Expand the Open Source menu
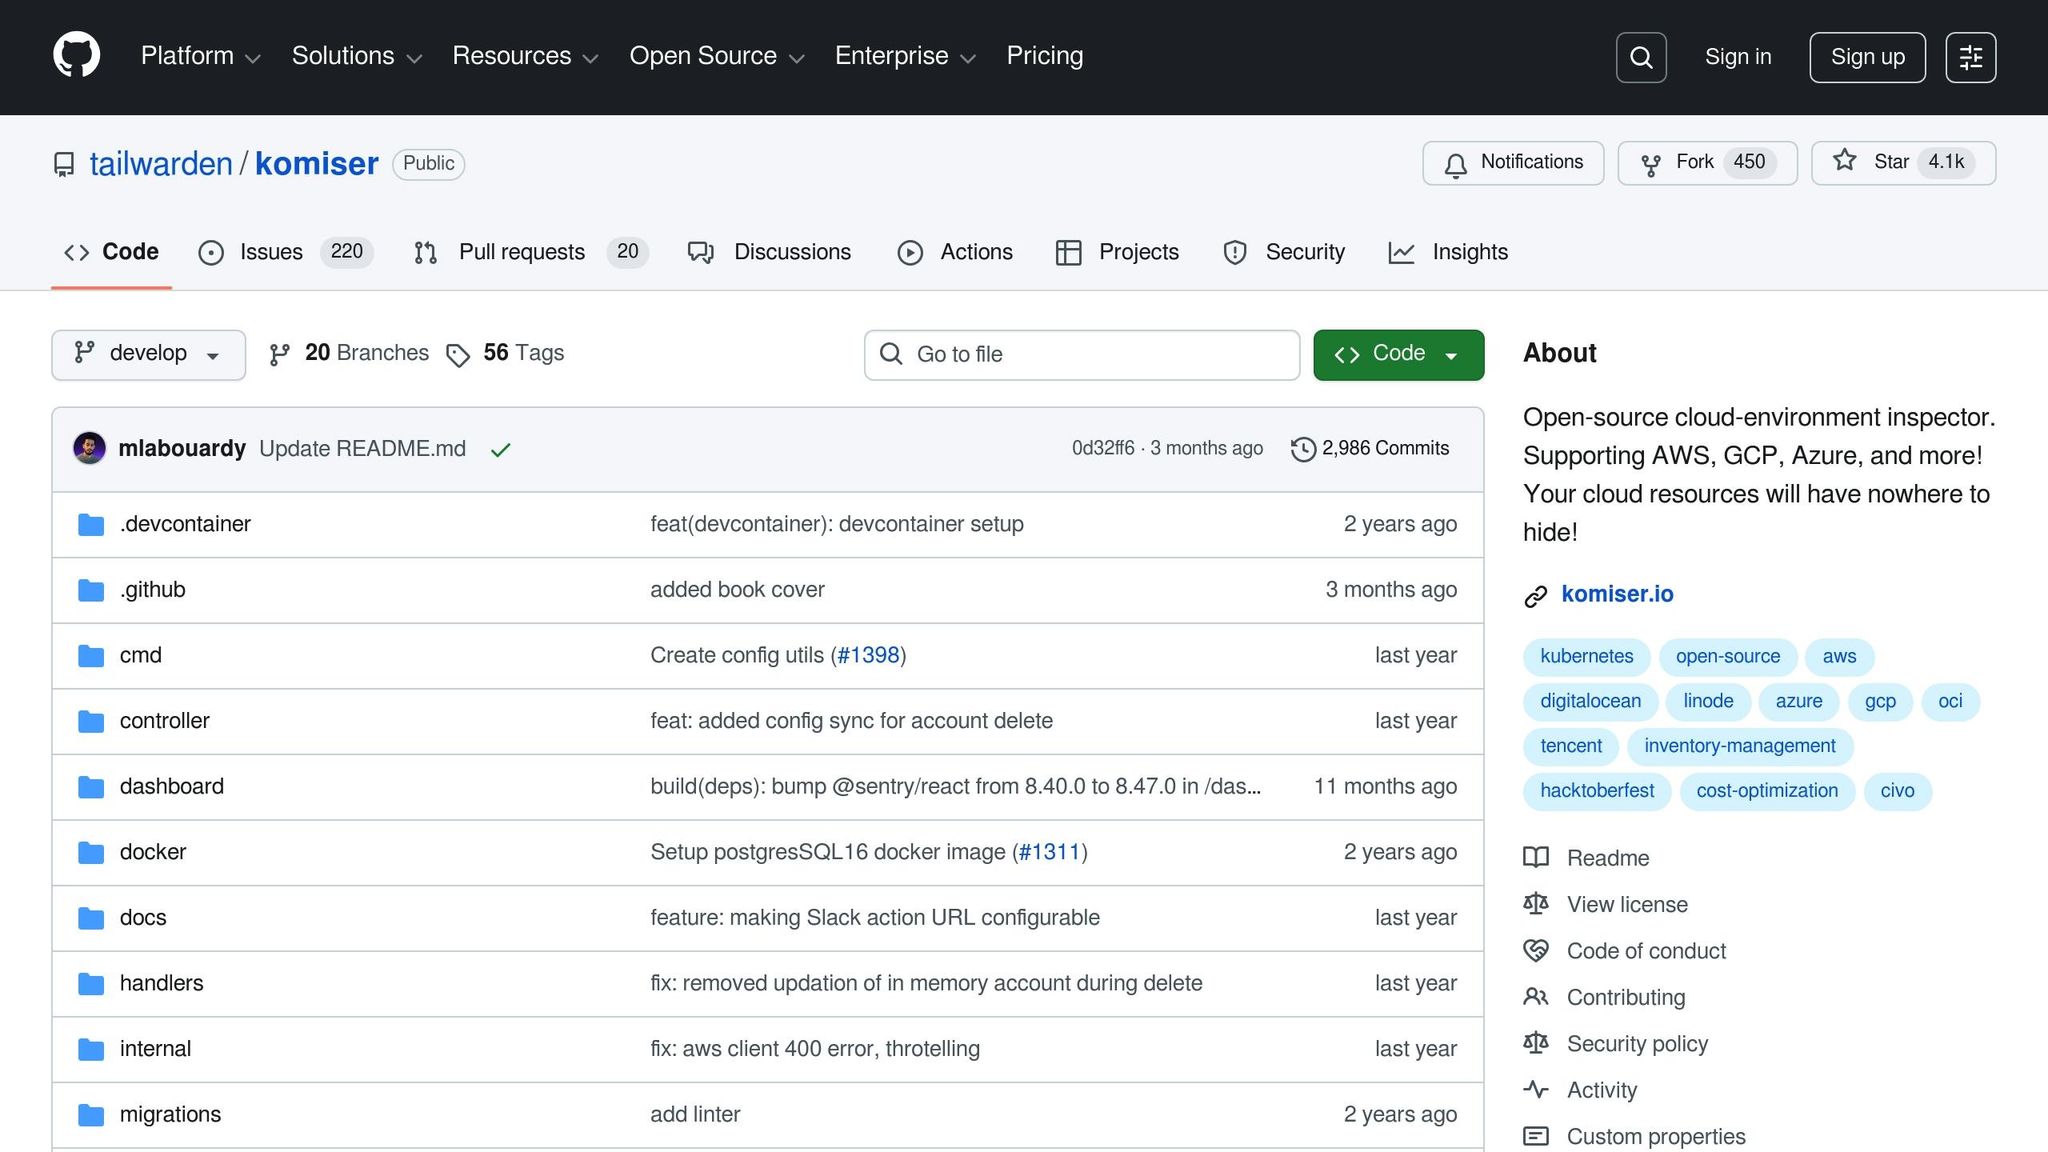 (716, 56)
